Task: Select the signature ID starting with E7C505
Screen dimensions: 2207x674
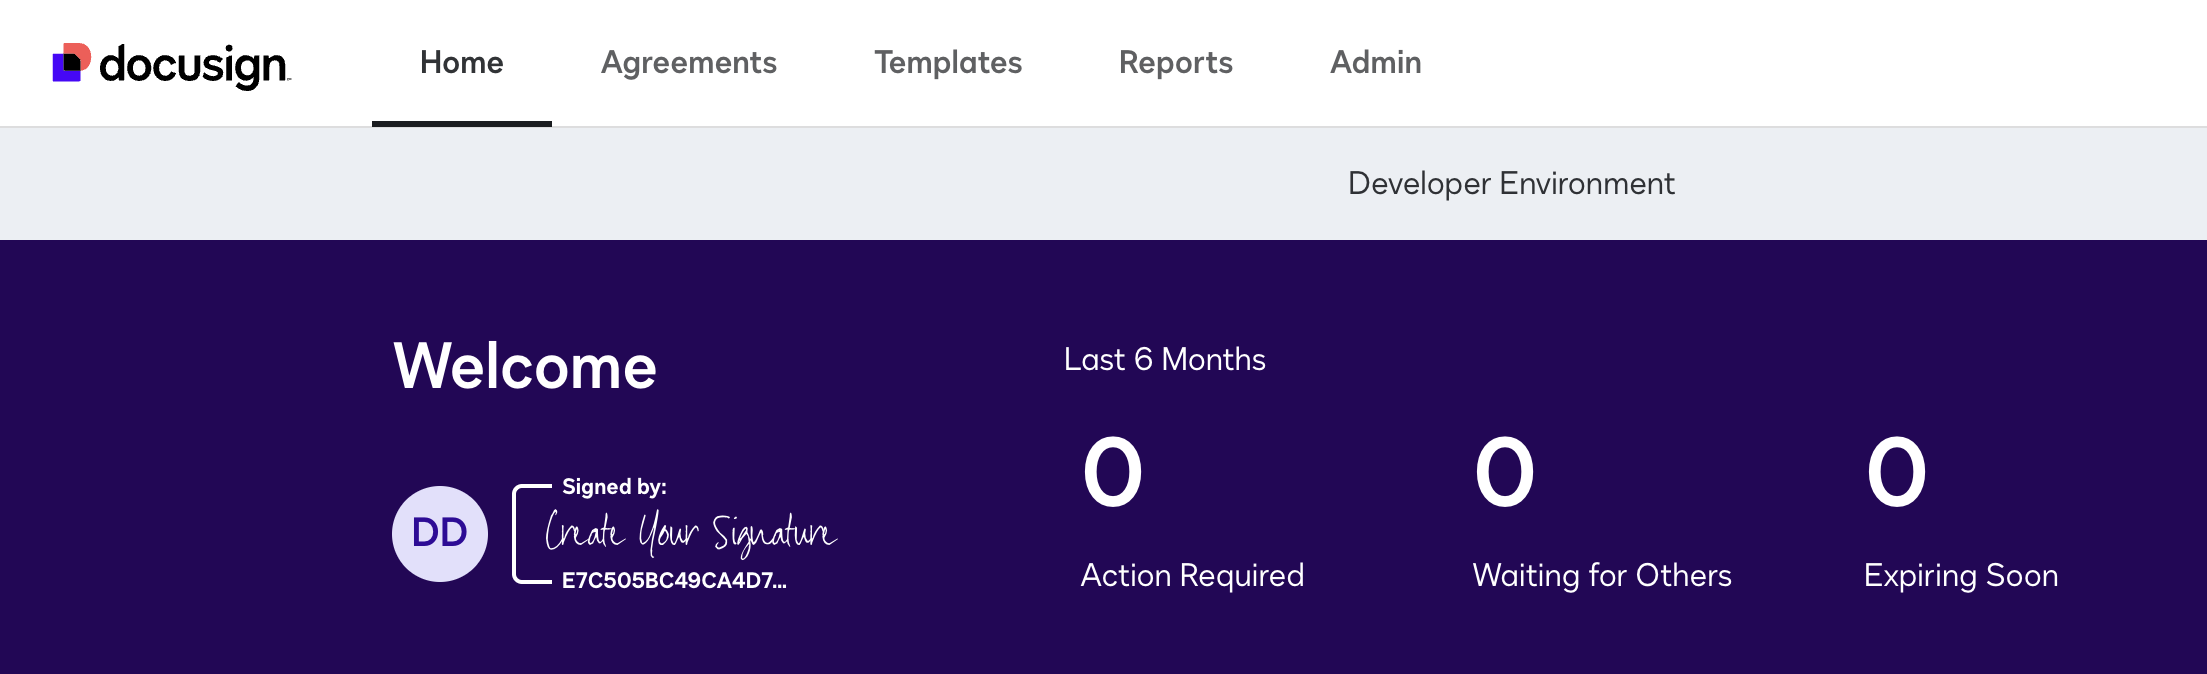Action: pos(674,578)
